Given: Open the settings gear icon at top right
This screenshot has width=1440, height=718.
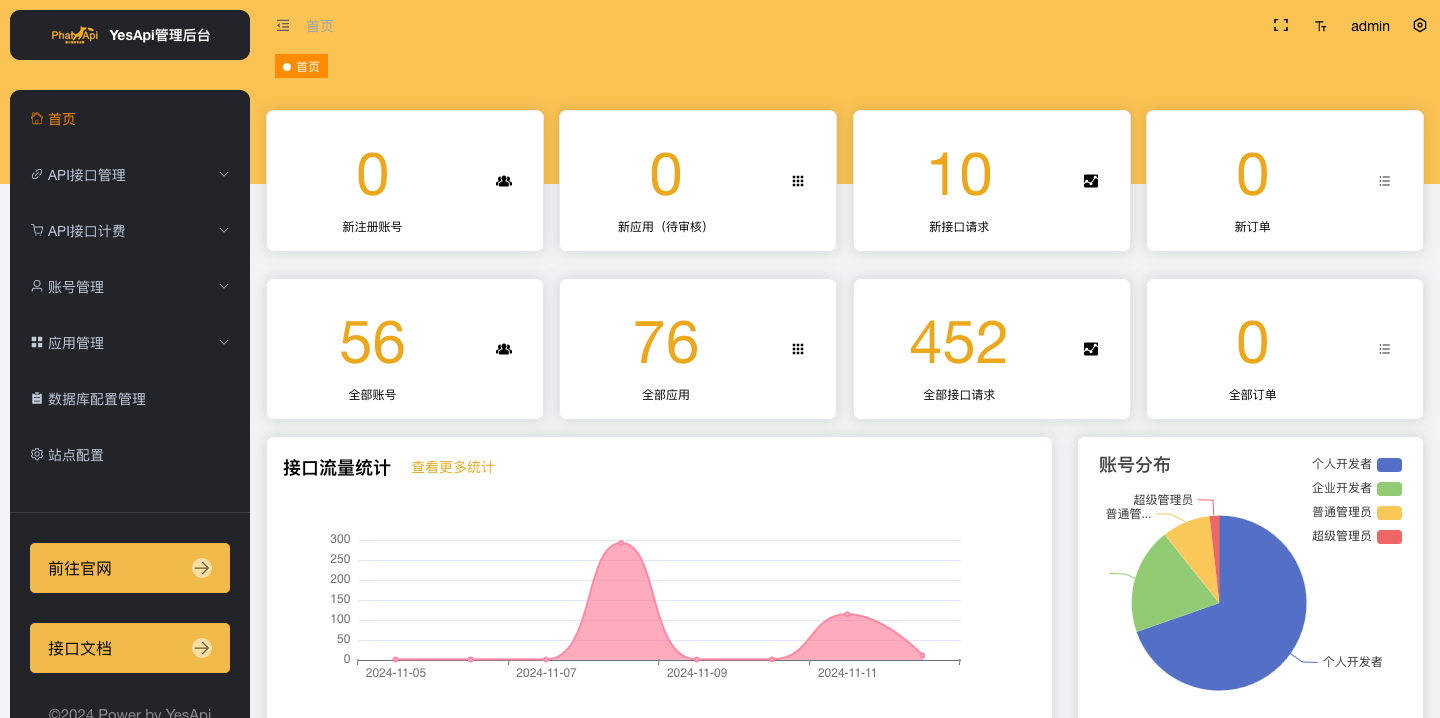Looking at the screenshot, I should pos(1419,25).
